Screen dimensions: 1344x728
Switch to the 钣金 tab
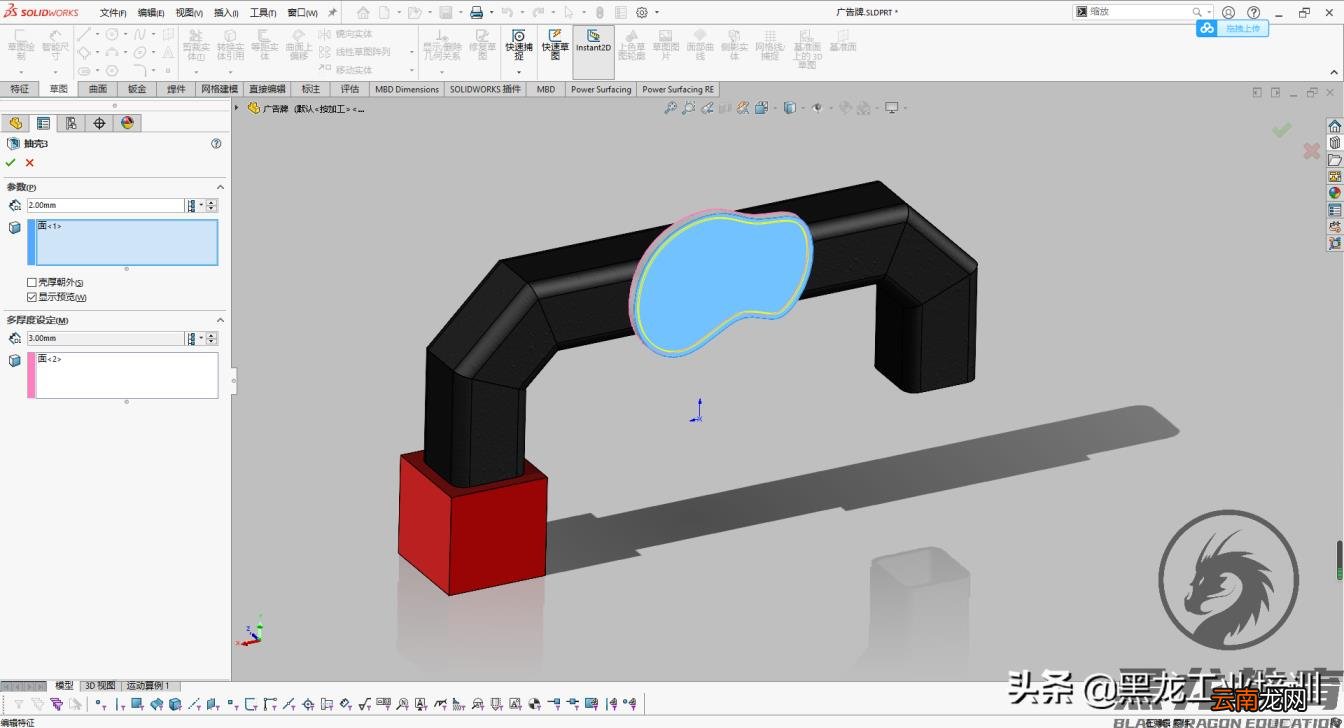tap(137, 89)
